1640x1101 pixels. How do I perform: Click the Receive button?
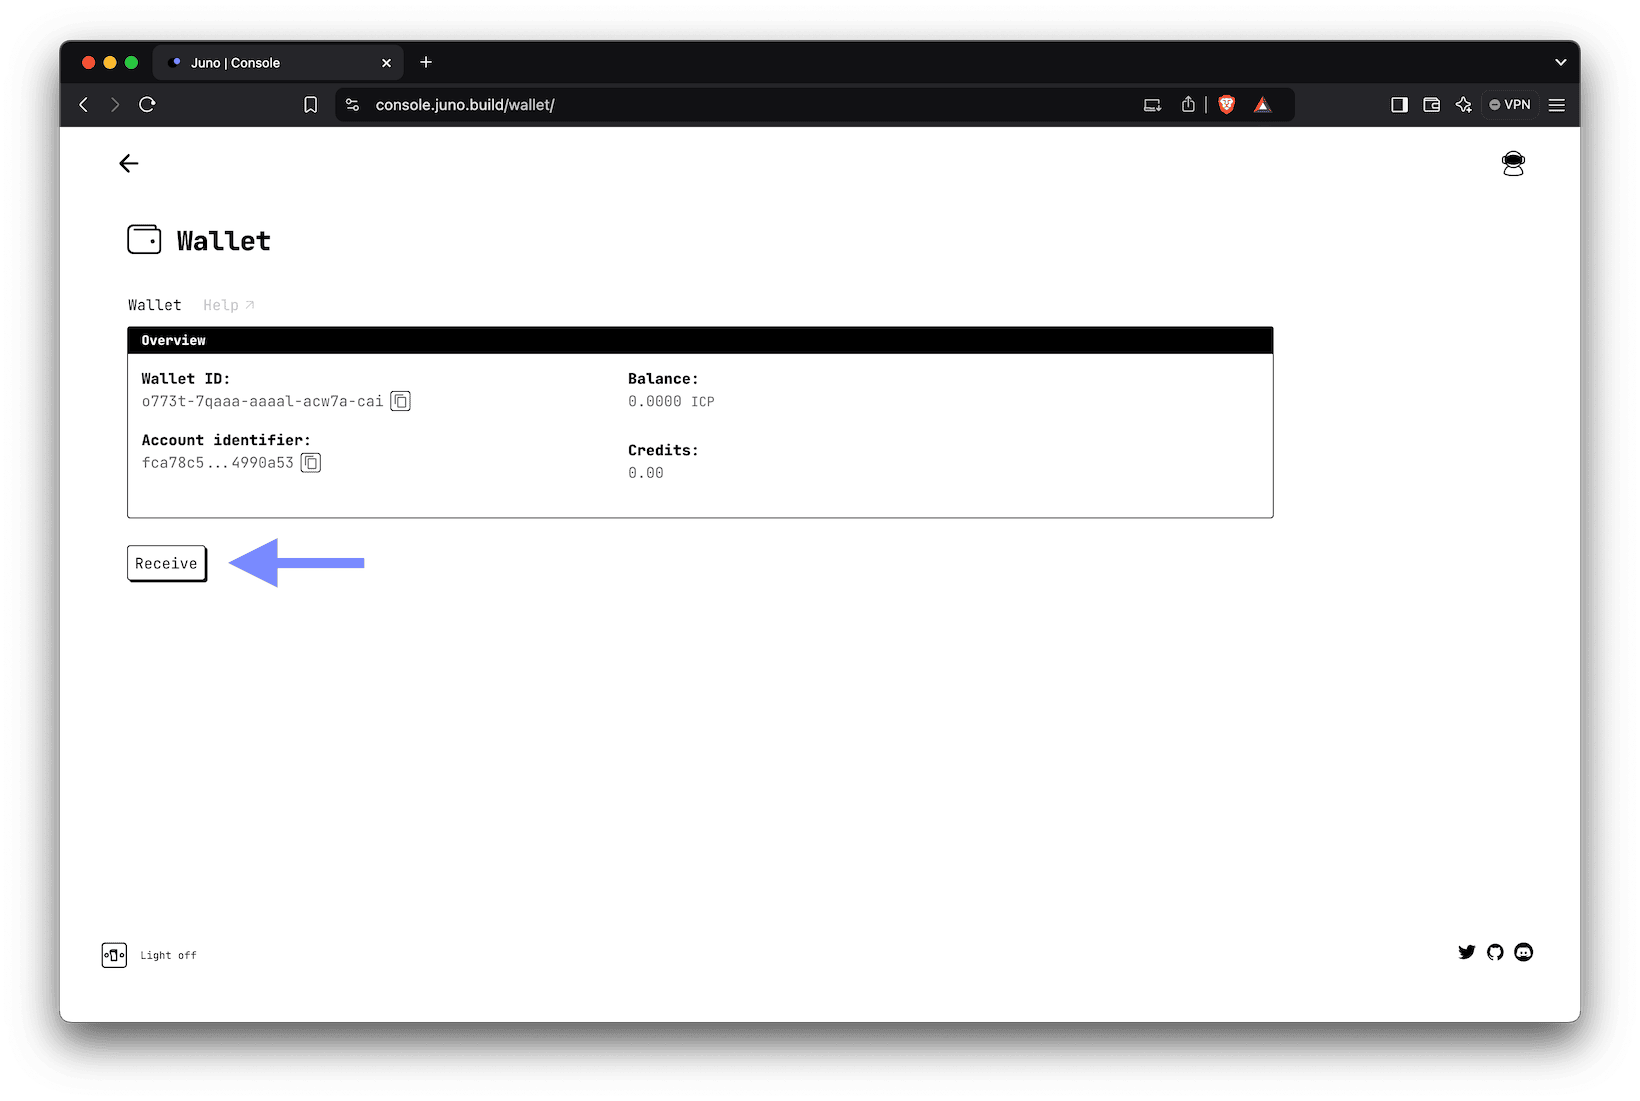pos(166,563)
